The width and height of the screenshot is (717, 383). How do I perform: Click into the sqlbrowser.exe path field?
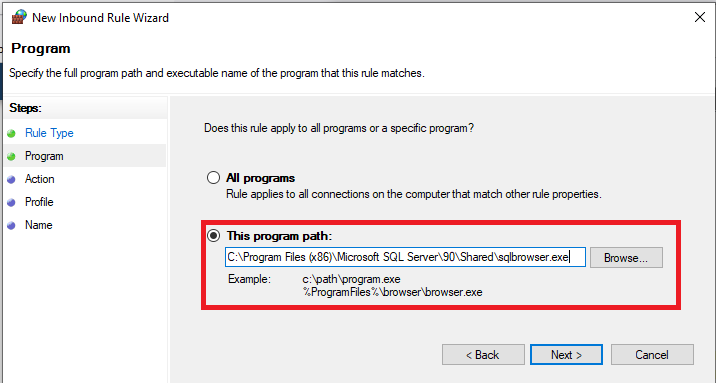(405, 257)
